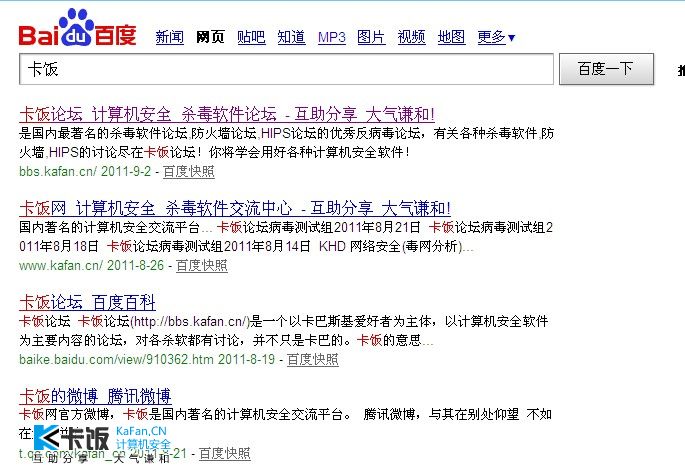Focus the search box containing 卡饭

[286, 69]
